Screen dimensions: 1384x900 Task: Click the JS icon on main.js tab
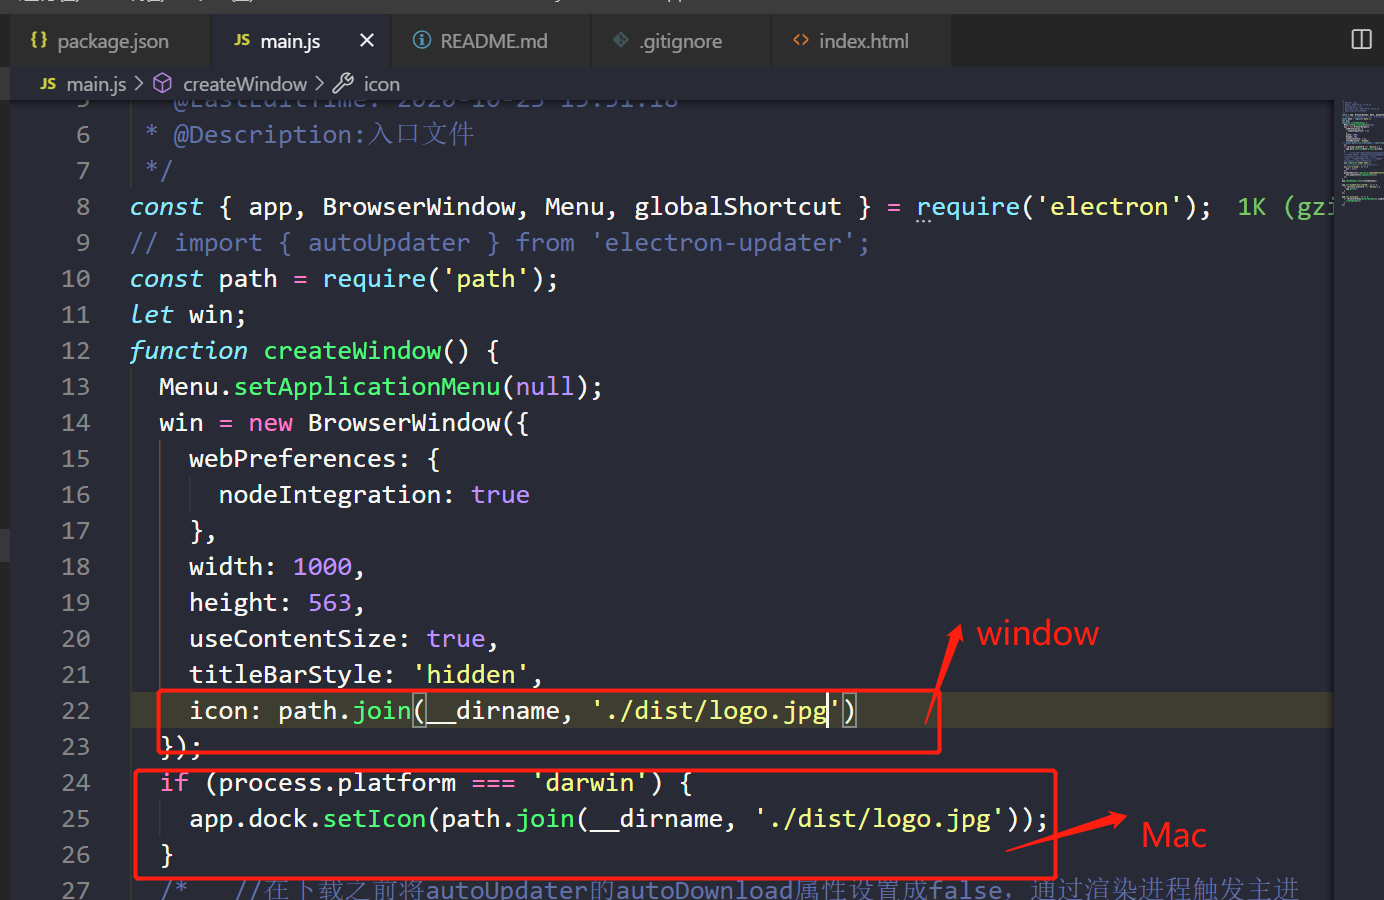click(242, 40)
